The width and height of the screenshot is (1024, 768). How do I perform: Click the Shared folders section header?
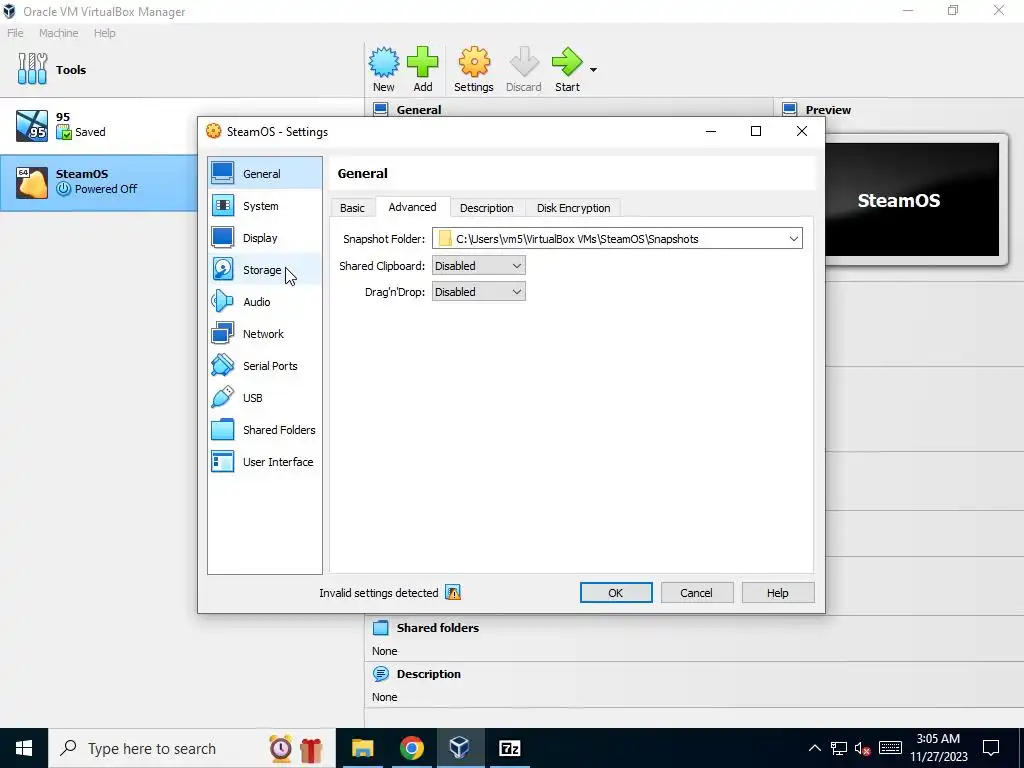point(438,628)
